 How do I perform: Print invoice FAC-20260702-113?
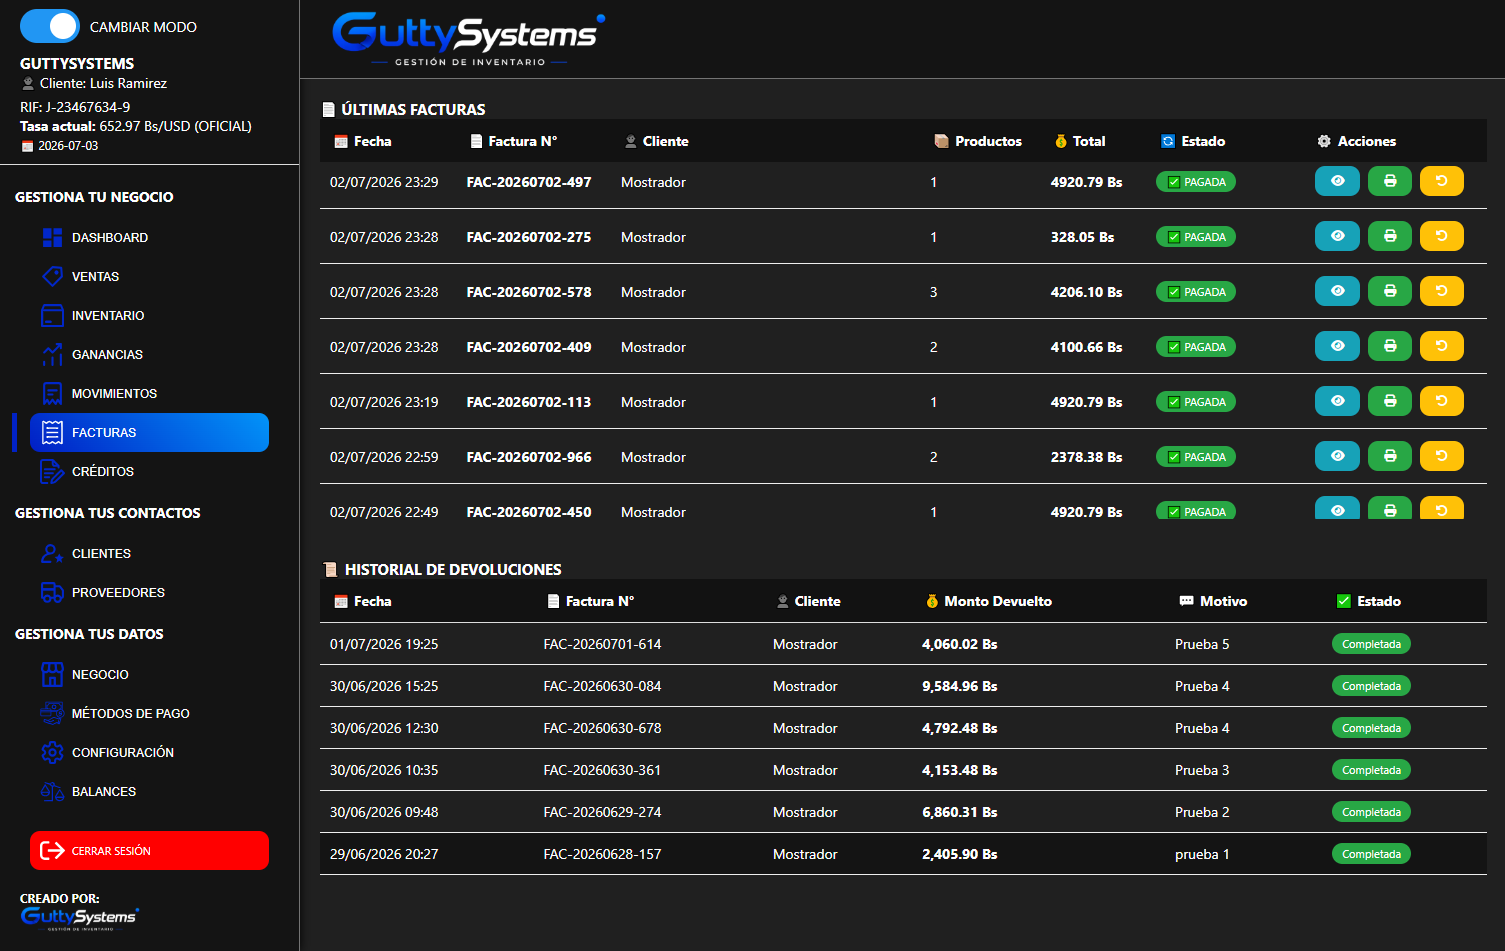1390,401
